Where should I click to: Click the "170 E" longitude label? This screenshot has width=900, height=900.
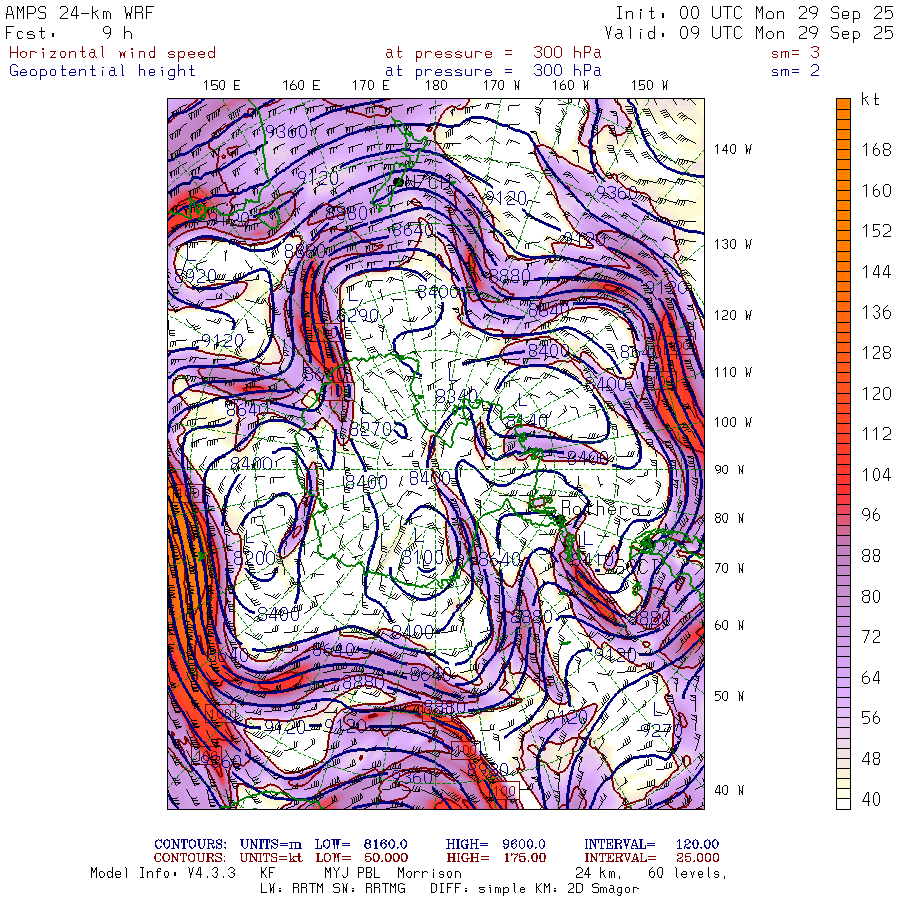pyautogui.click(x=370, y=86)
